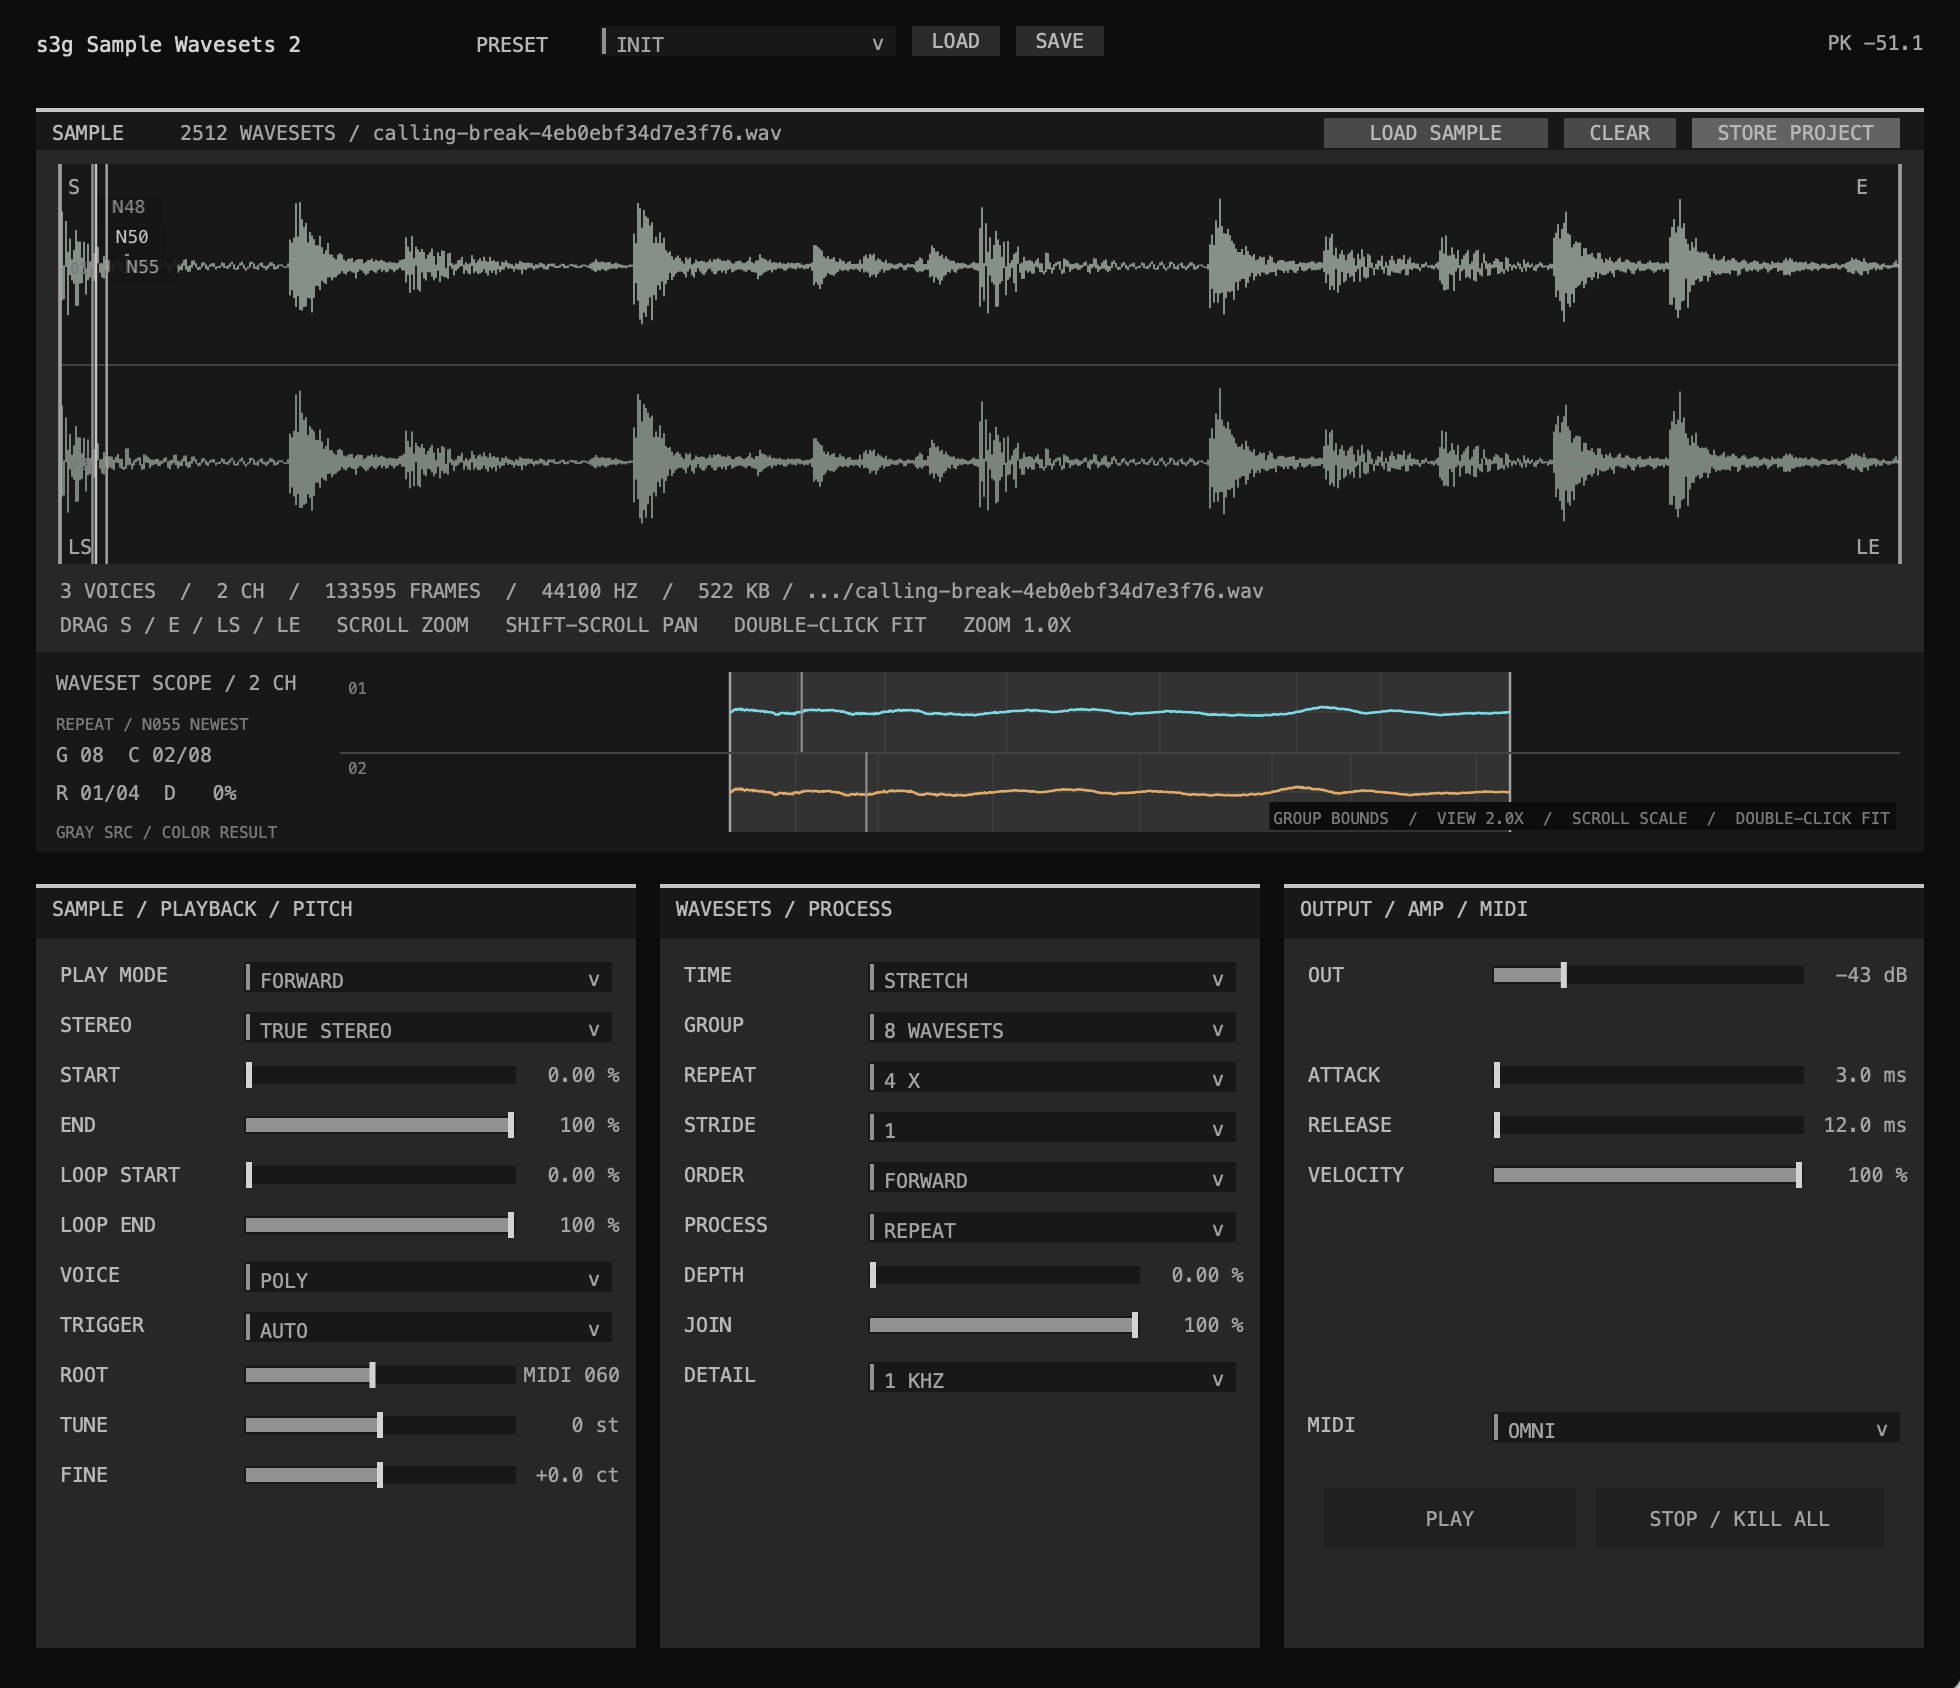Click the STOP / KILL ALL button
Image resolution: width=1960 pixels, height=1688 pixels.
pyautogui.click(x=1739, y=1518)
